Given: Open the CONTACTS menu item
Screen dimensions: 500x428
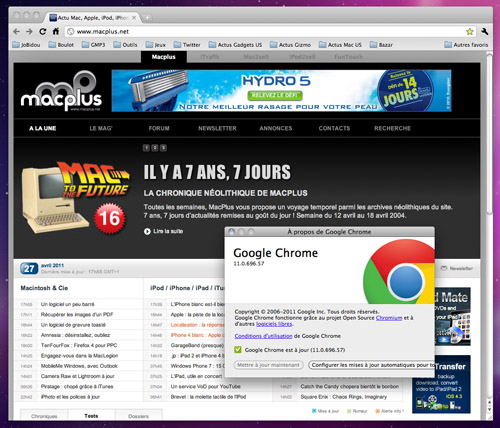Looking at the screenshot, I should click(334, 128).
